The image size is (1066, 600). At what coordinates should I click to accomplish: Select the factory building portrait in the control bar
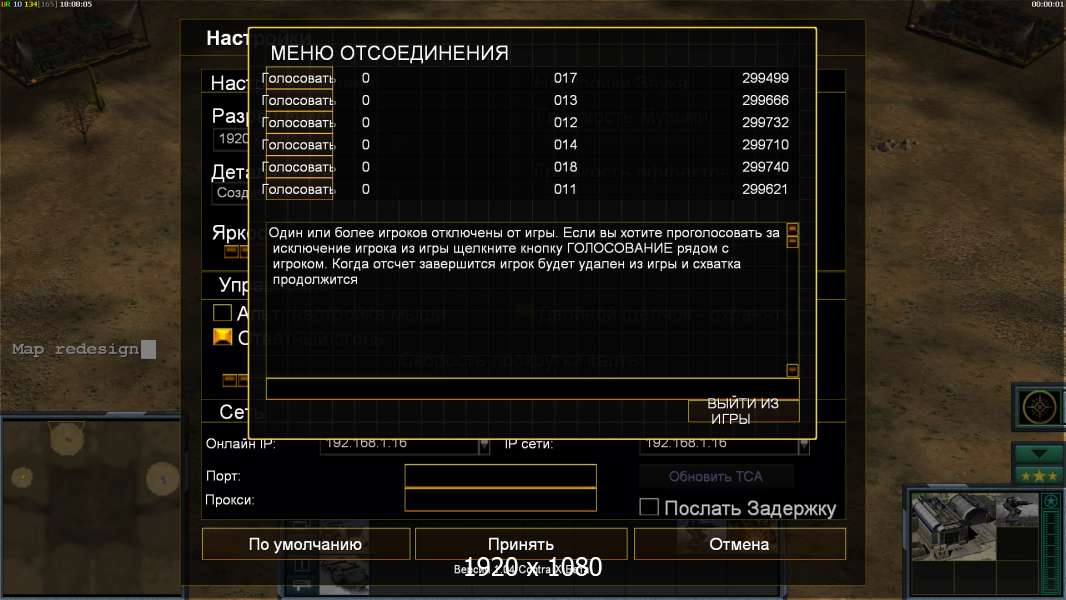[952, 527]
